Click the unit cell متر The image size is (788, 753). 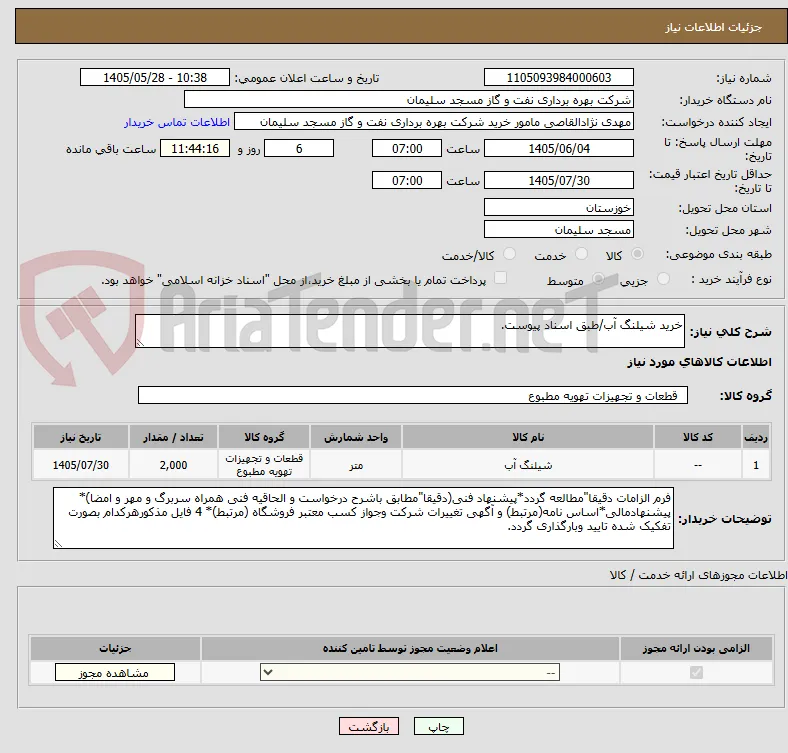(x=356, y=465)
